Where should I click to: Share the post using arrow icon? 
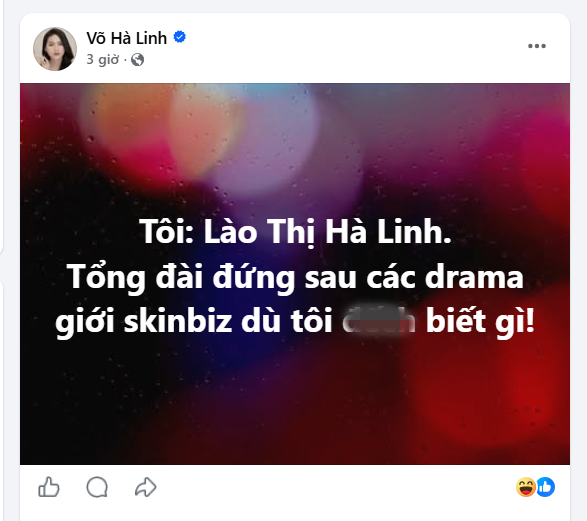click(x=146, y=487)
